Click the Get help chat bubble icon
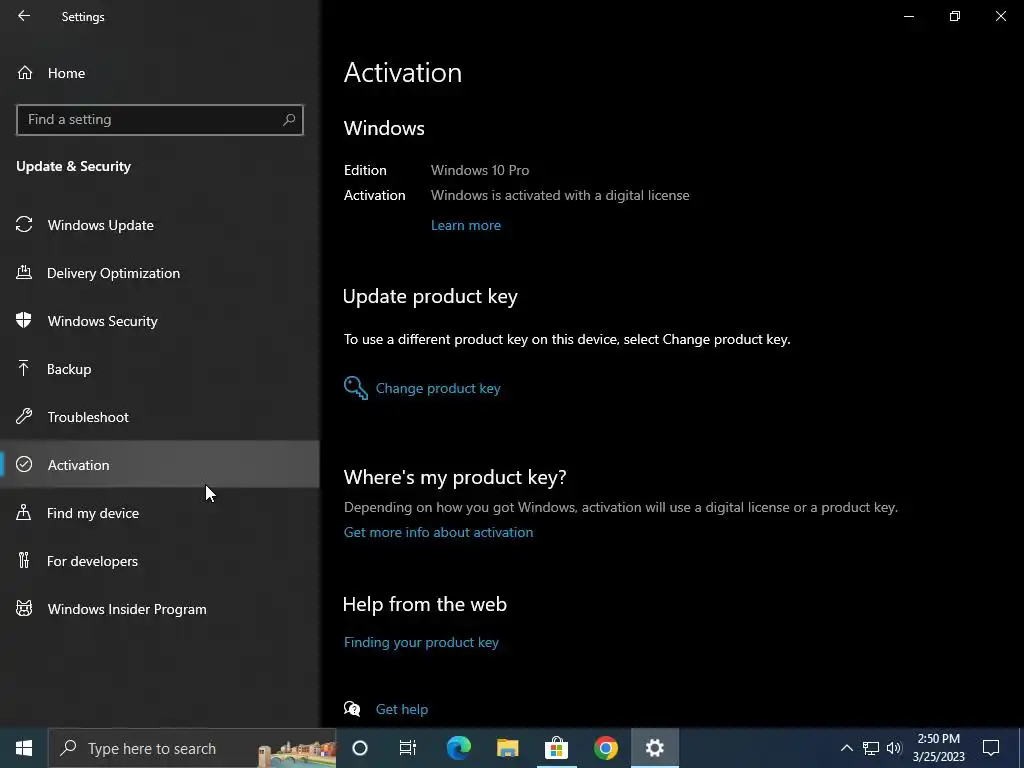Viewport: 1024px width, 768px height. click(x=352, y=709)
